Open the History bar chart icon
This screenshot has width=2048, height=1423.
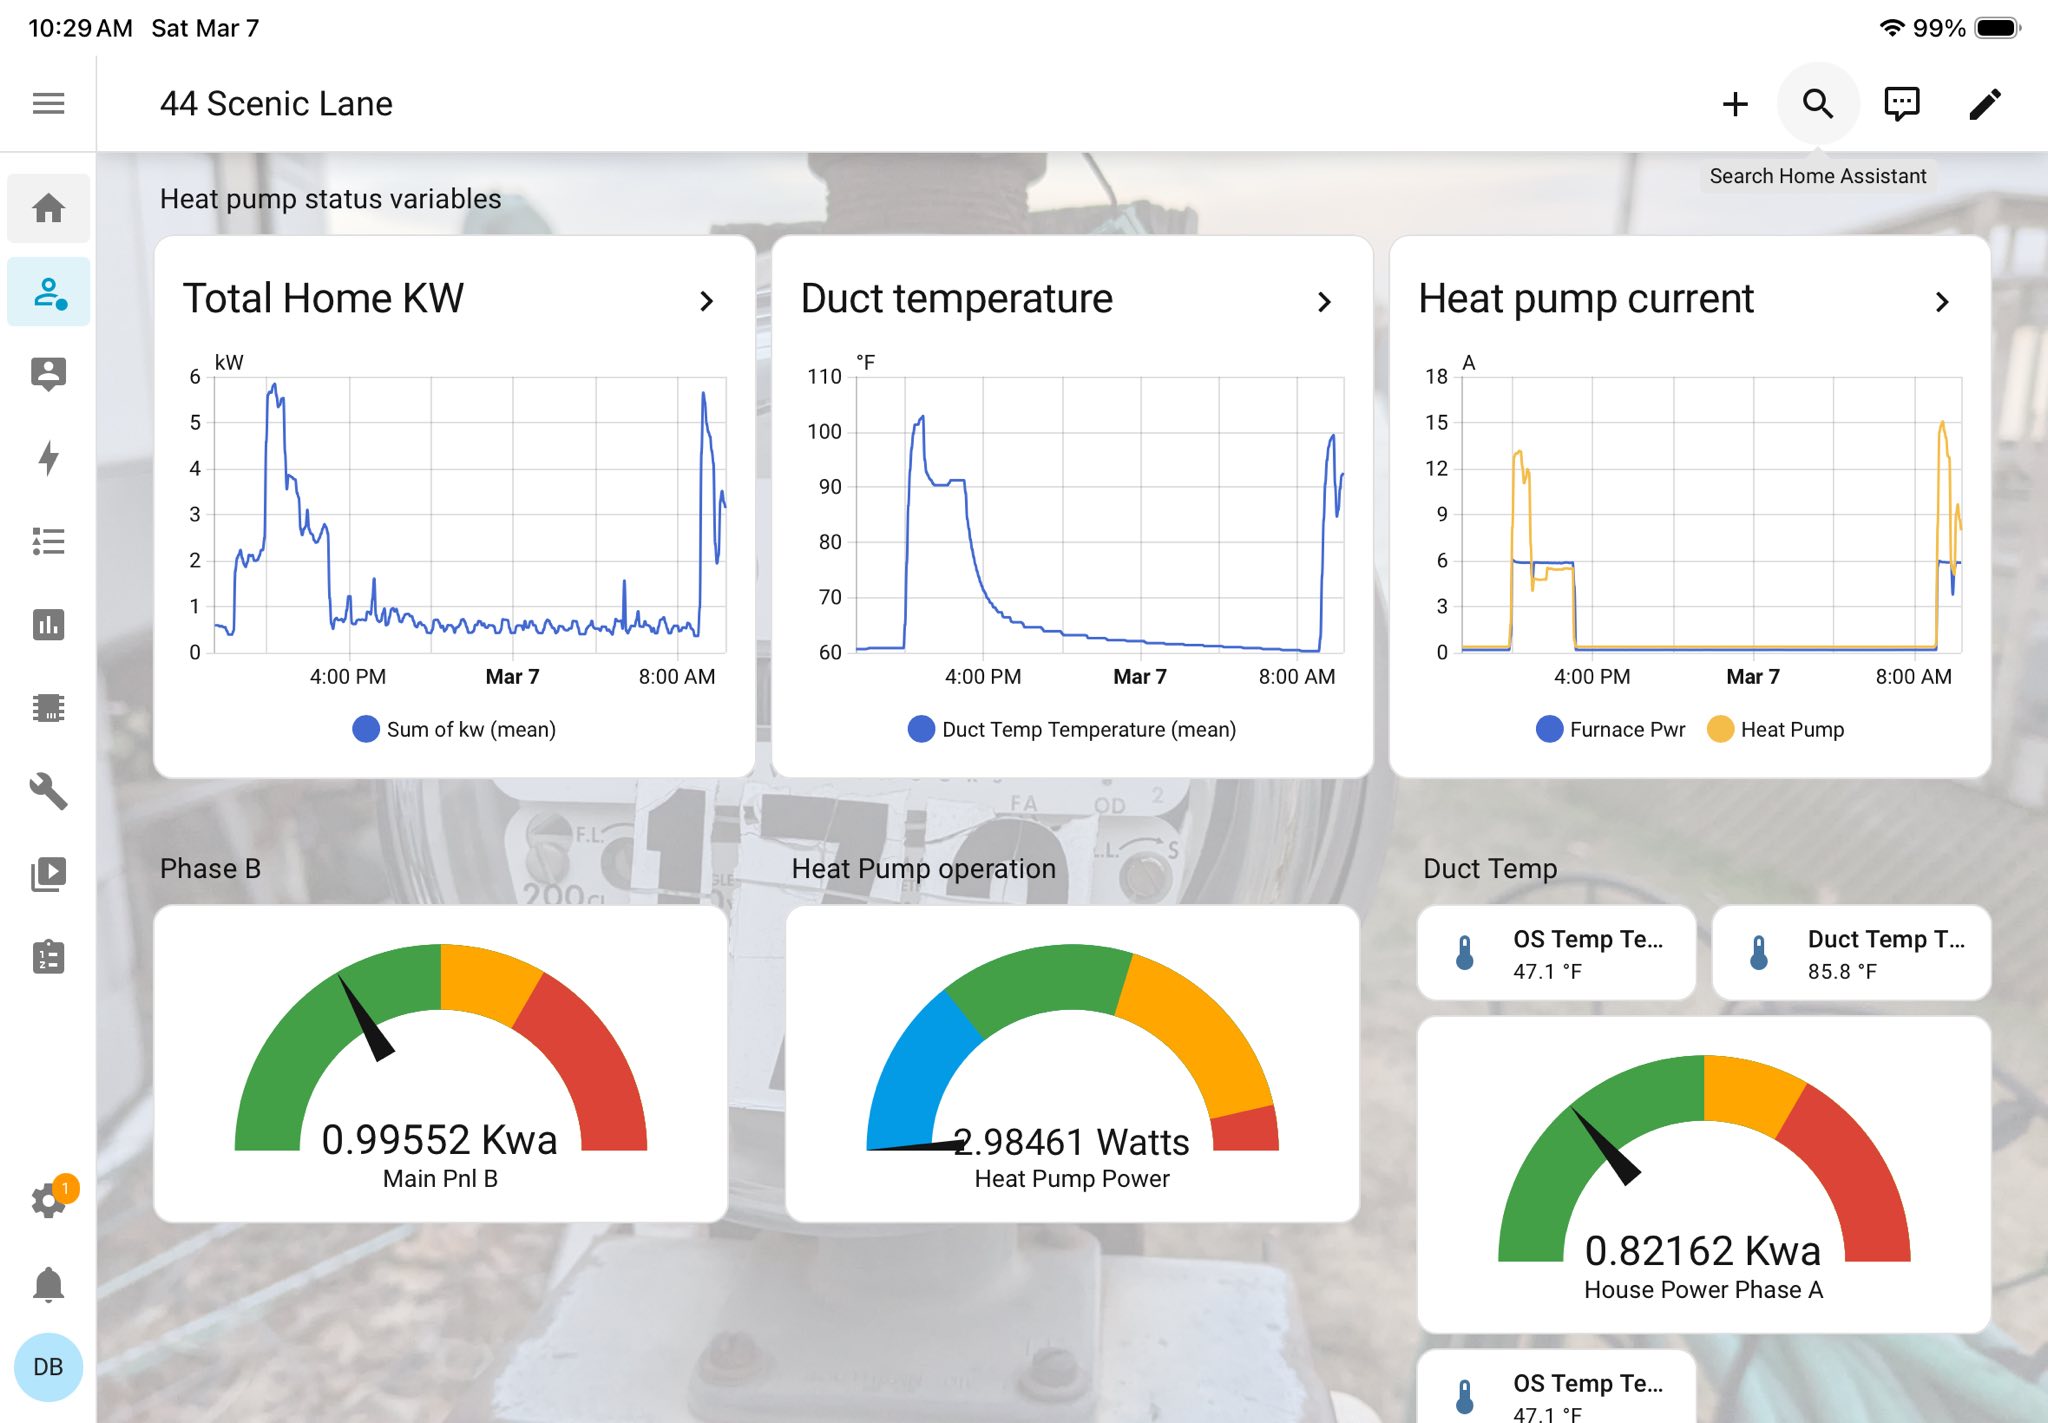coord(48,625)
